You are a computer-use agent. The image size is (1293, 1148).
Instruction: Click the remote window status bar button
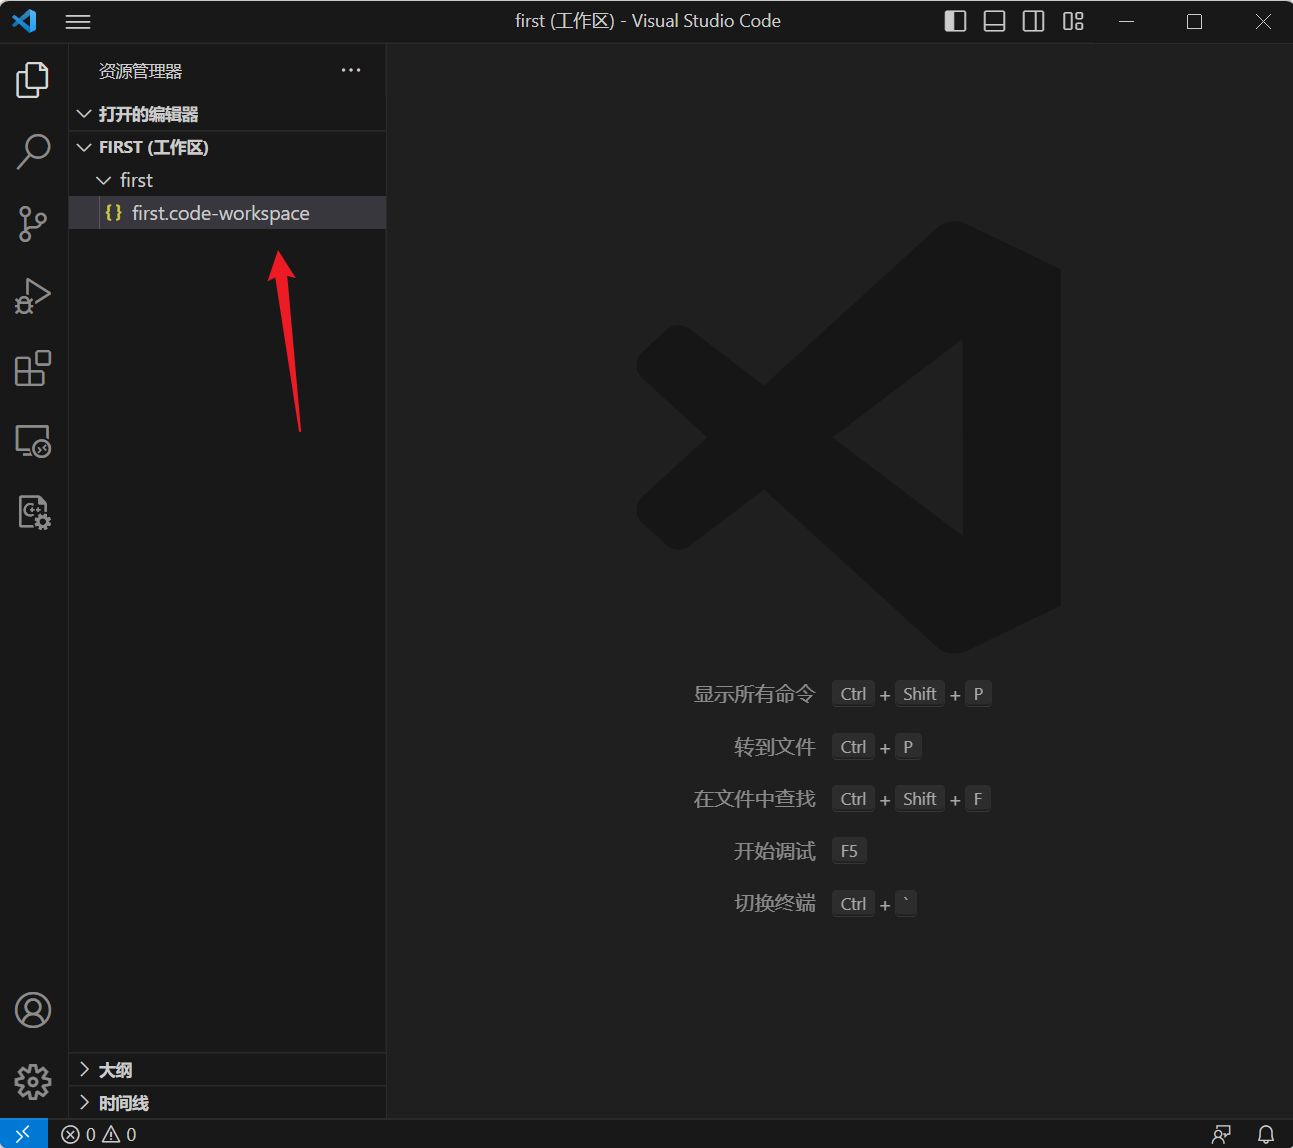24,1134
